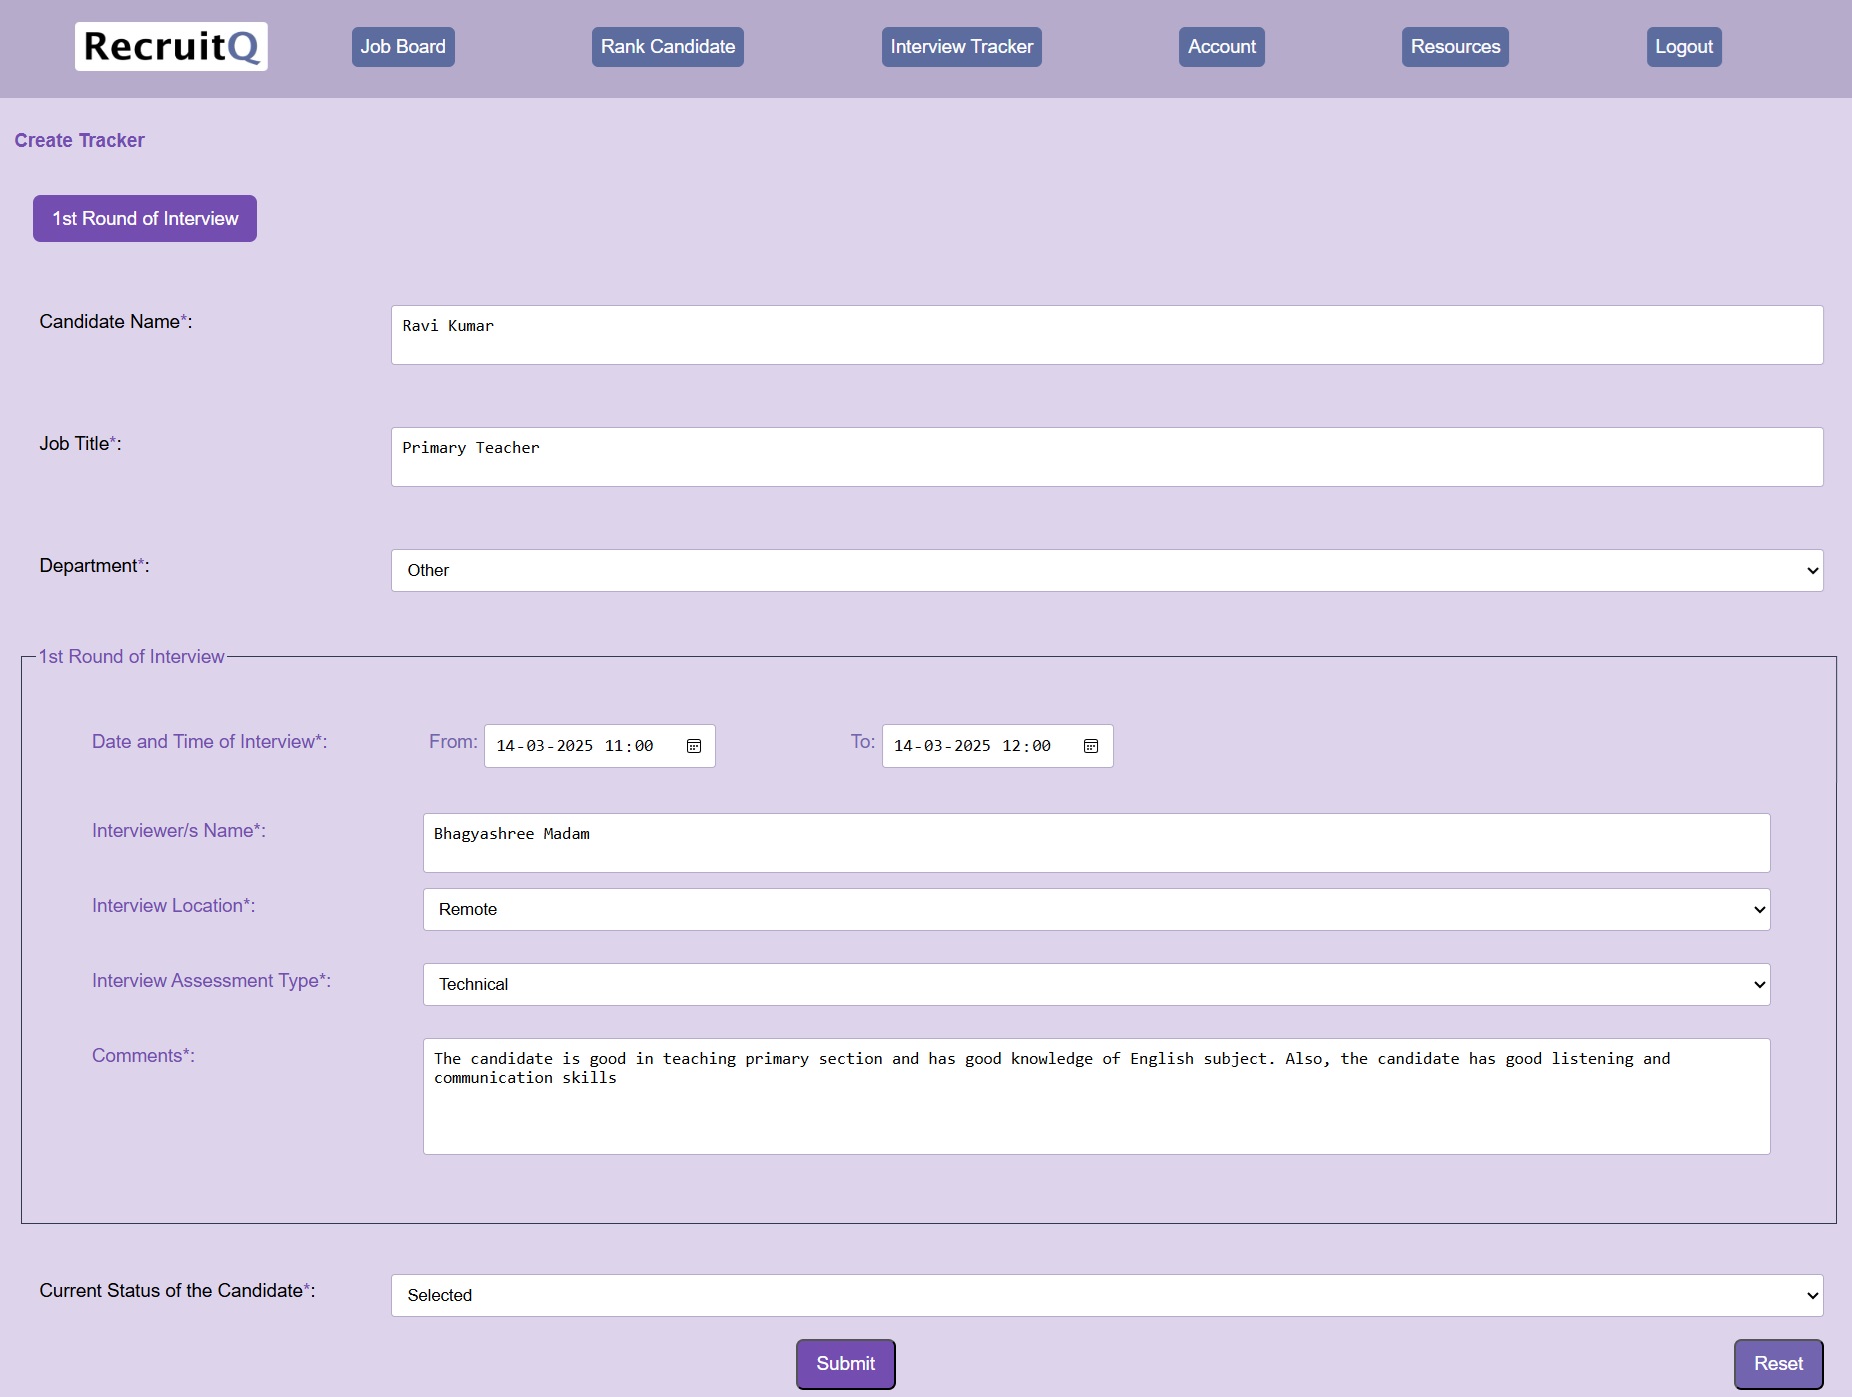This screenshot has width=1852, height=1397.
Task: Click the RecruitQ logo
Action: point(171,46)
